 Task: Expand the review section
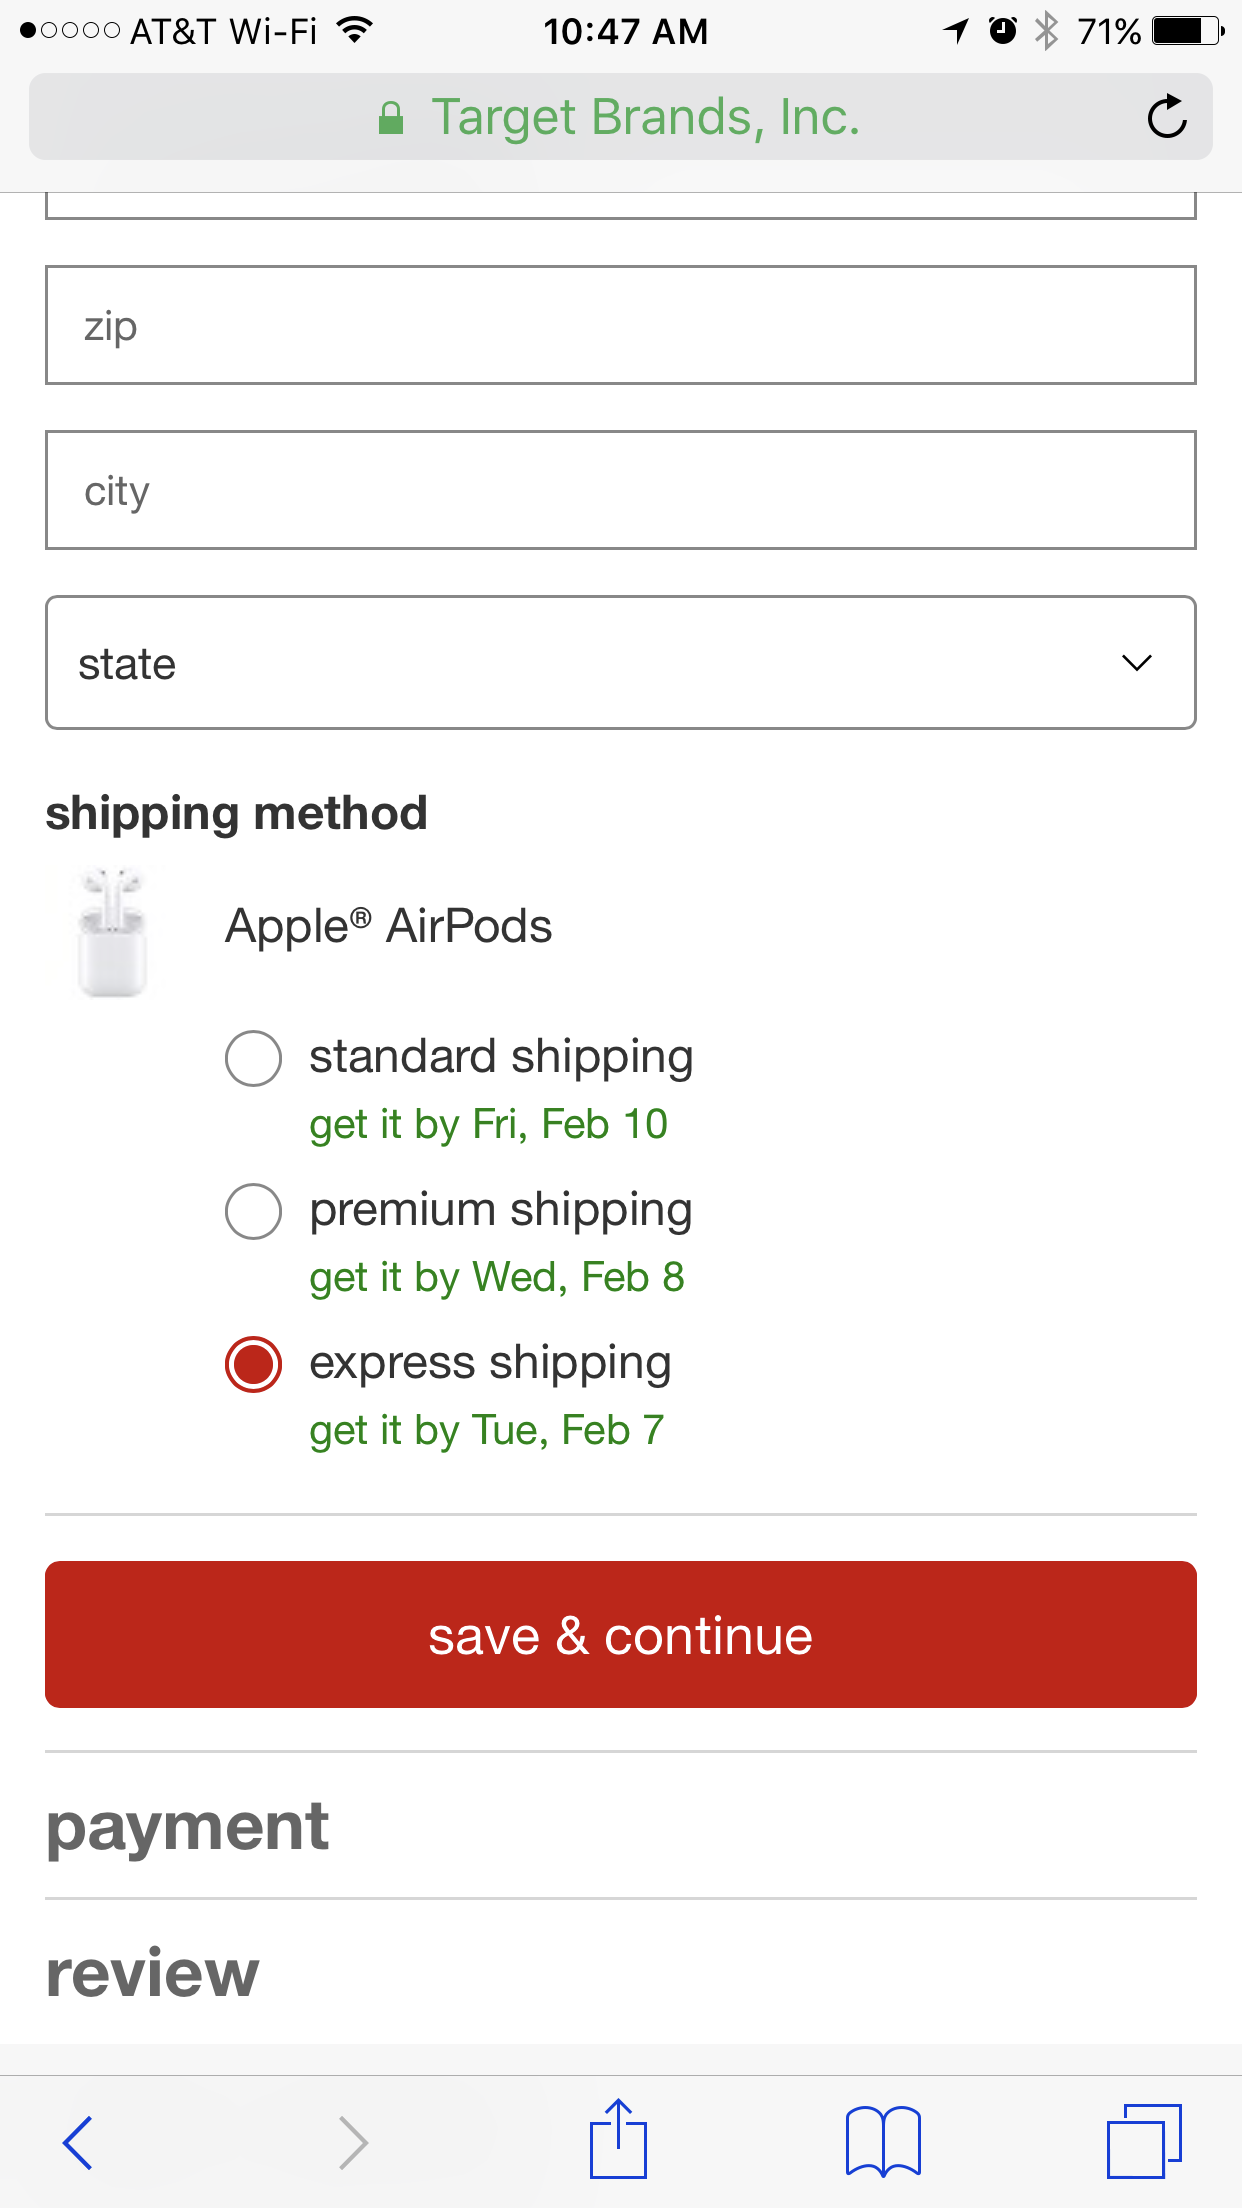[x=153, y=1972]
